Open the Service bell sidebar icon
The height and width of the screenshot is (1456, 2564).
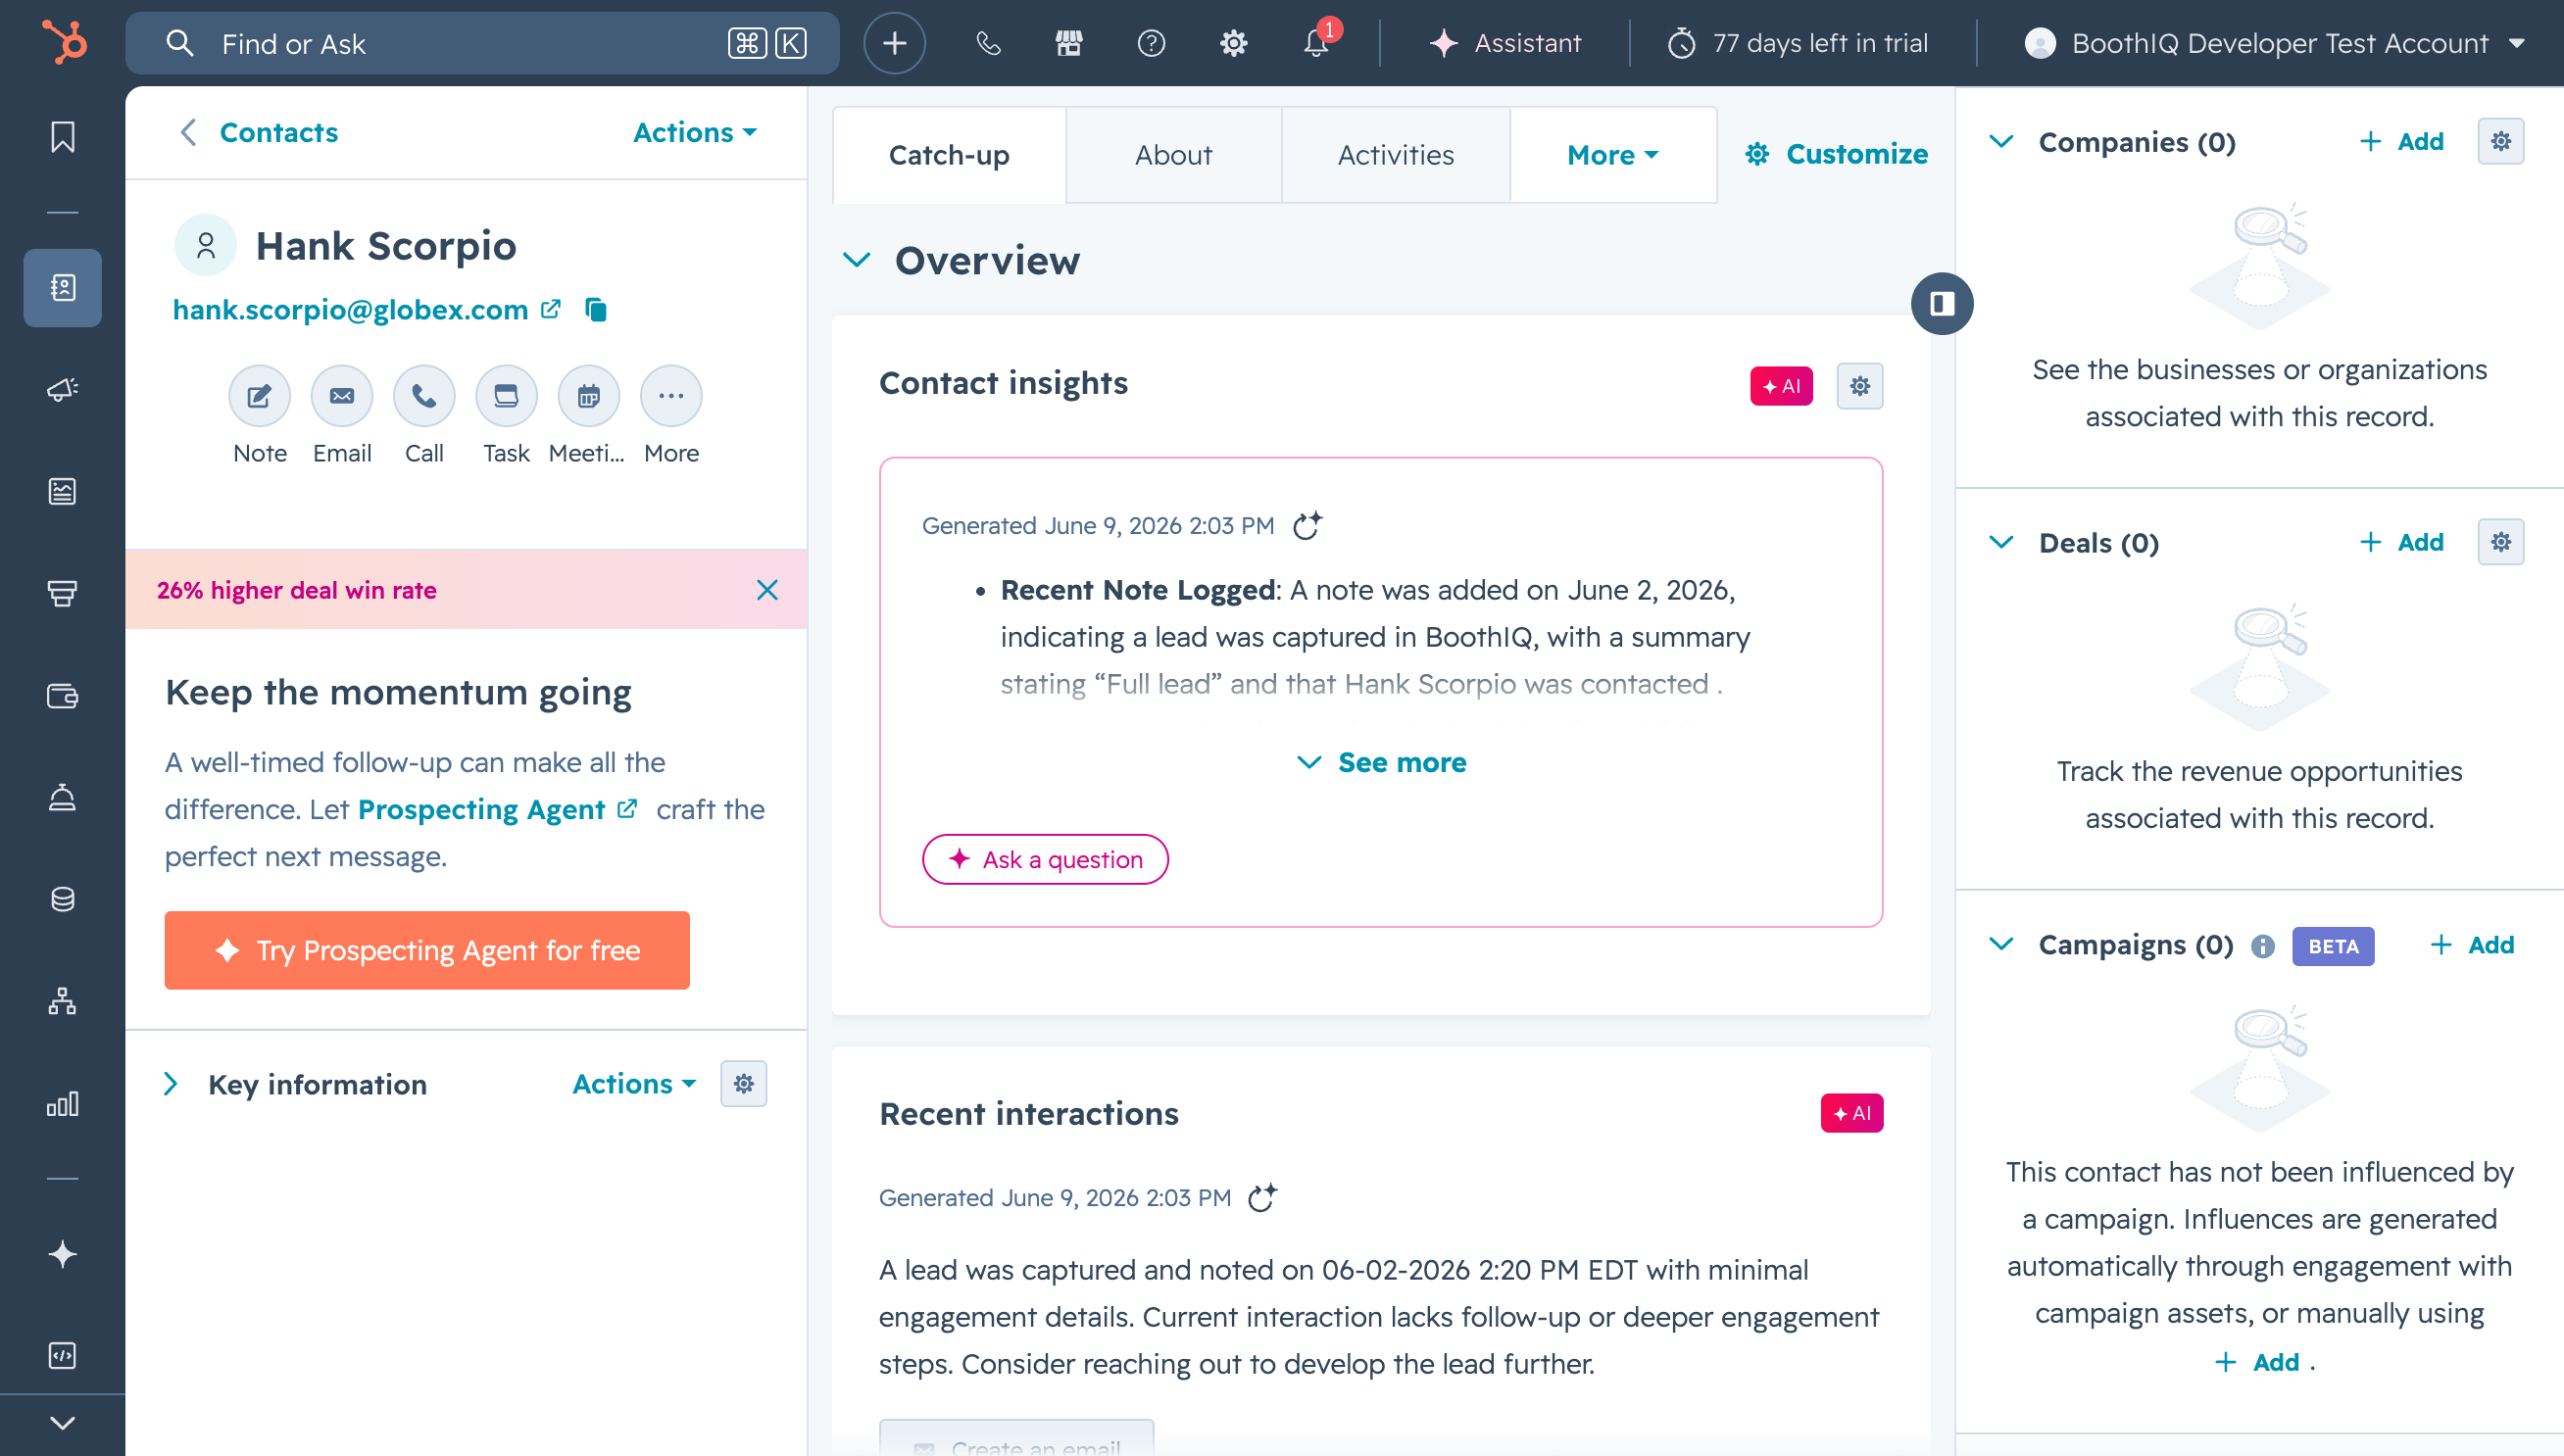tap(63, 797)
